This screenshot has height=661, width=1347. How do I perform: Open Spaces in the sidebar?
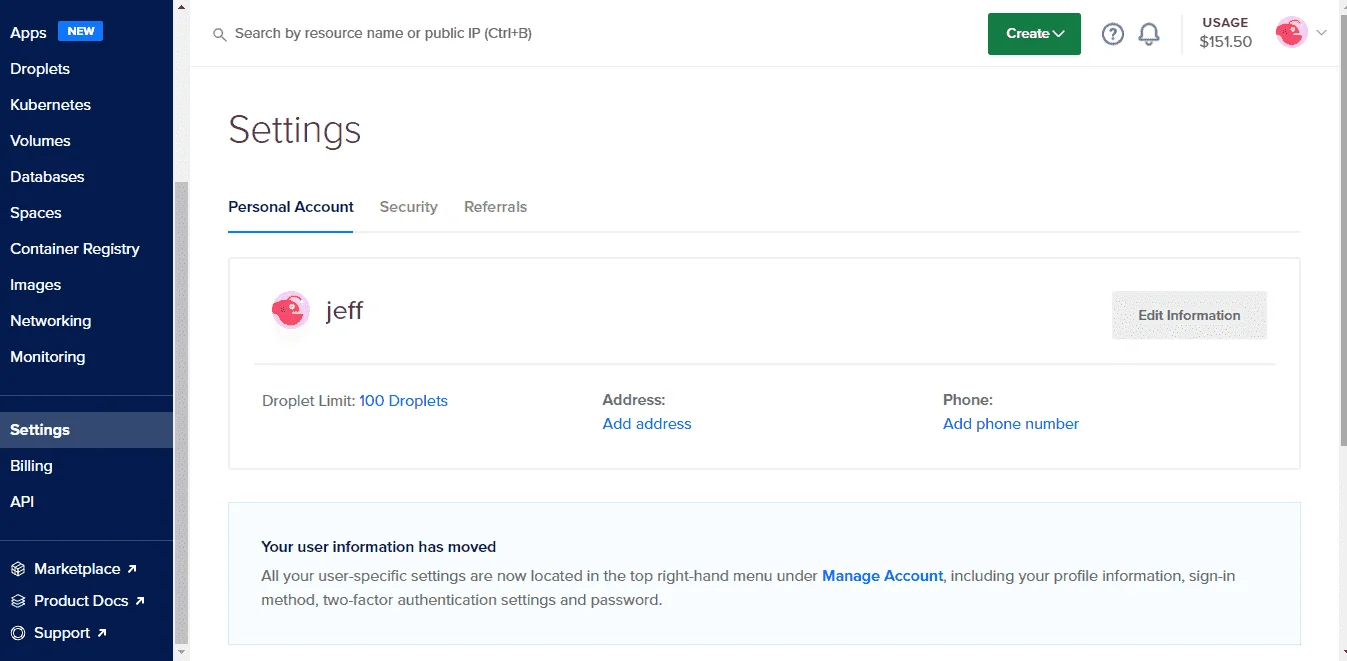pos(36,213)
